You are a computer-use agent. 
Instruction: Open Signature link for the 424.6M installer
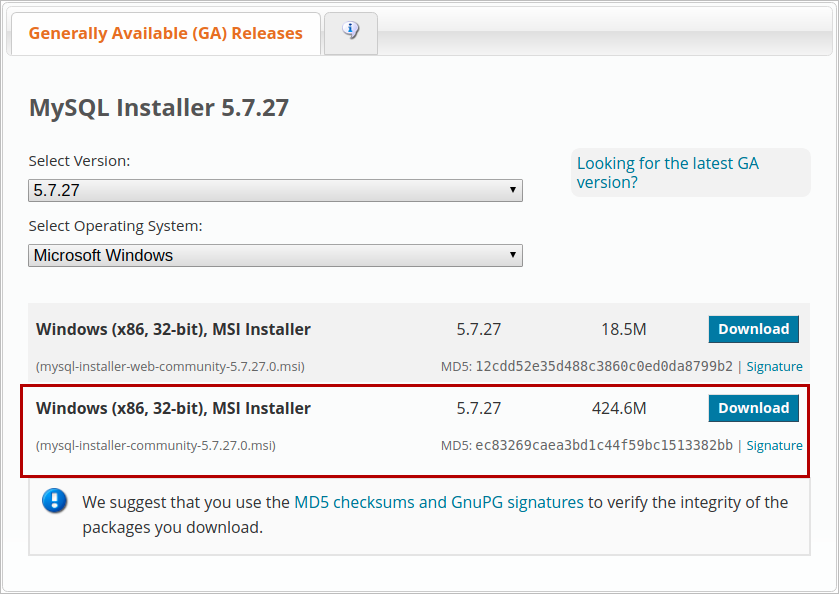click(x=774, y=445)
